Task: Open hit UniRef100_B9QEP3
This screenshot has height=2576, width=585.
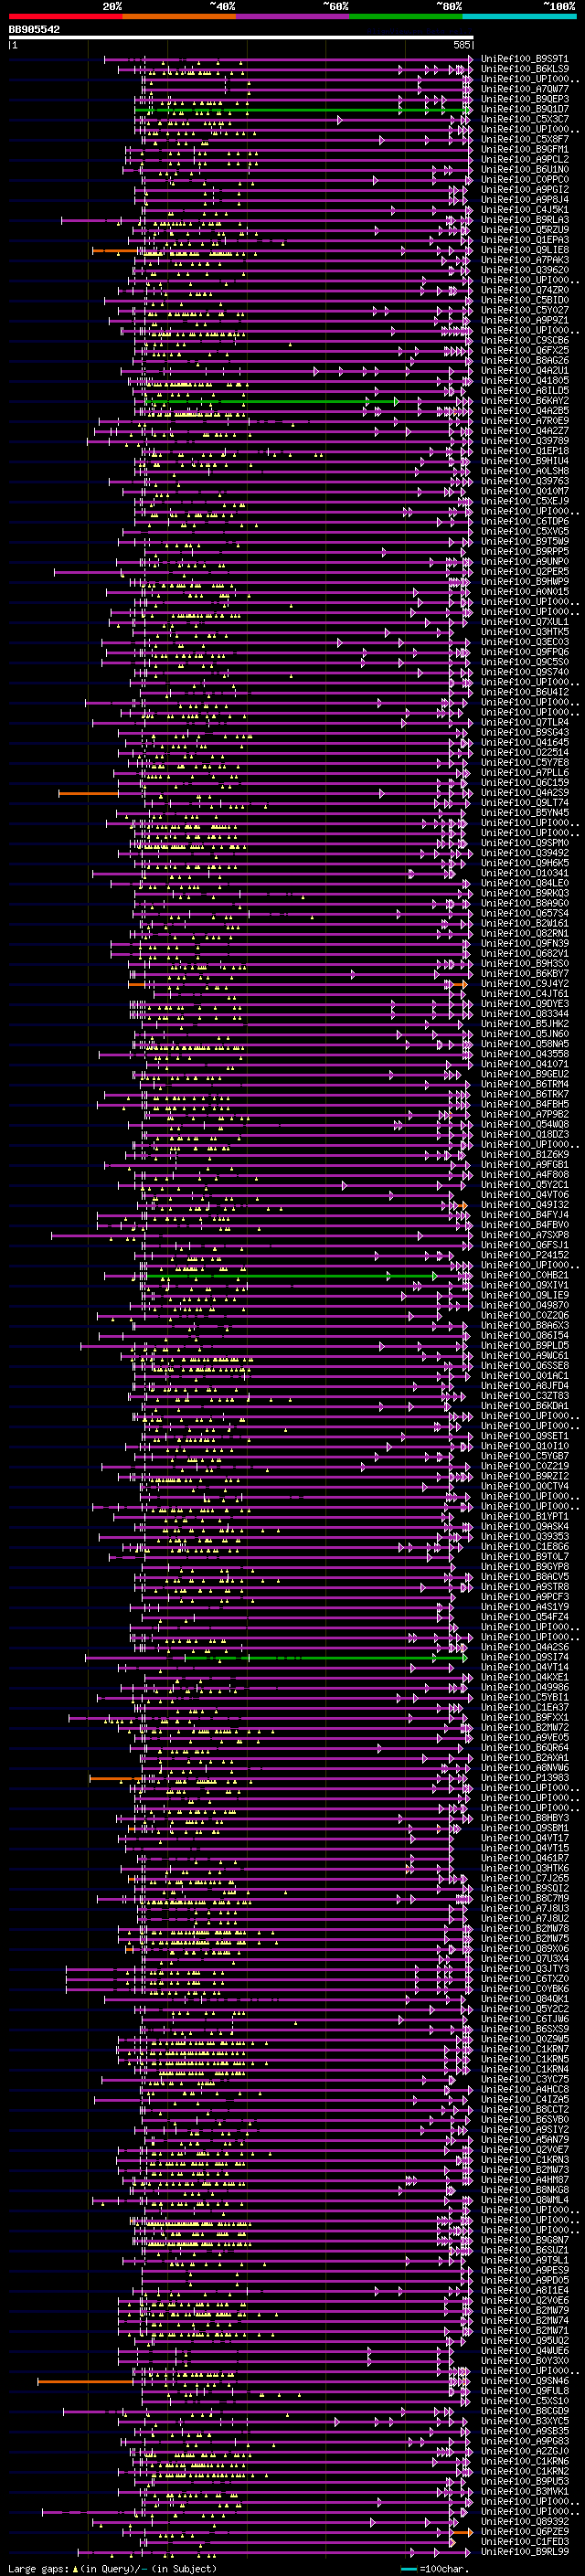Action: tap(525, 99)
